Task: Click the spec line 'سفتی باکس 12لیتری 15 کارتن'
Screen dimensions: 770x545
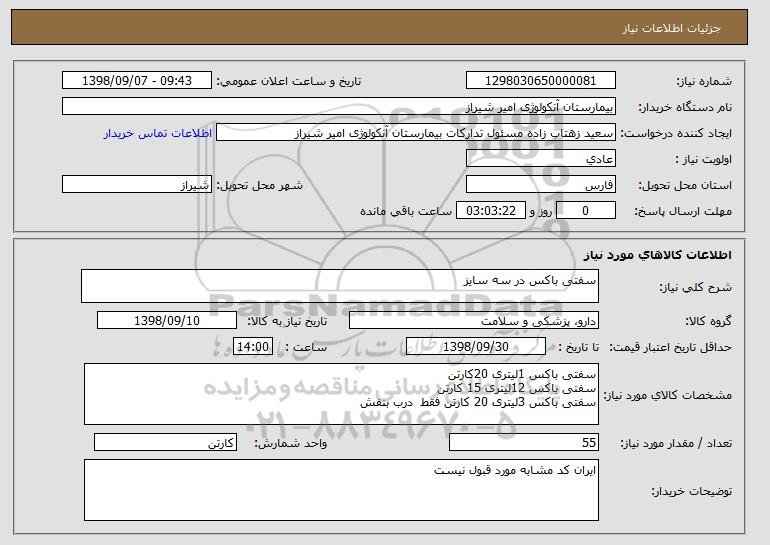Action: 517,388
